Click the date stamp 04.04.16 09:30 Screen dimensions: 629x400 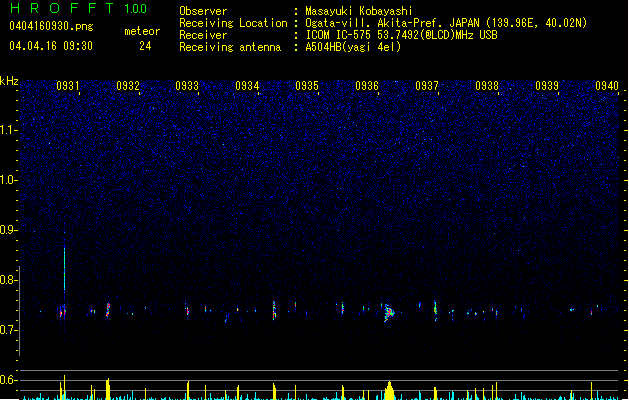51,46
